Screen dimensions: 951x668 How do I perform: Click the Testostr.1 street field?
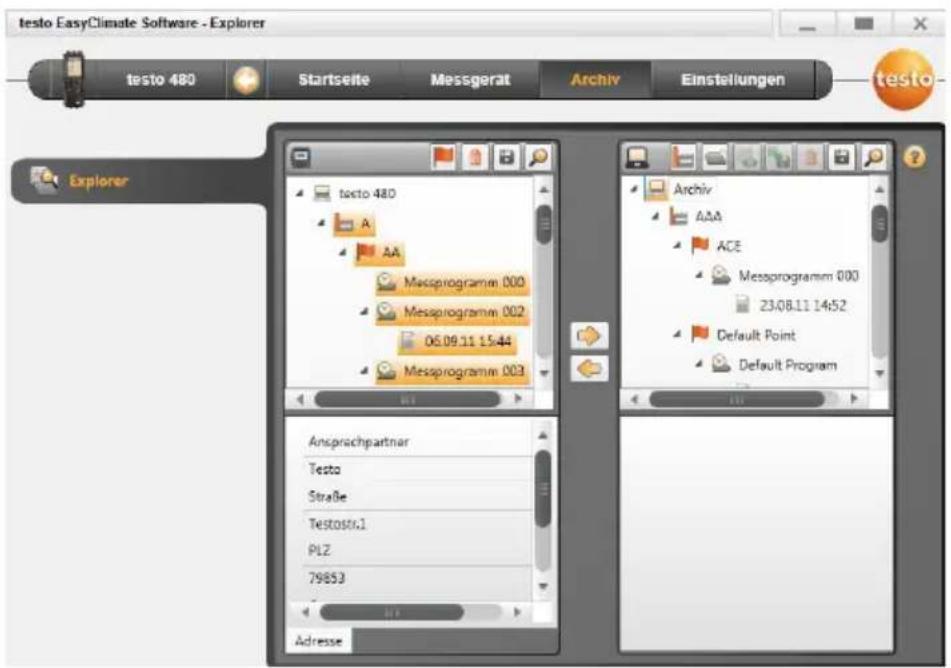(x=417, y=524)
